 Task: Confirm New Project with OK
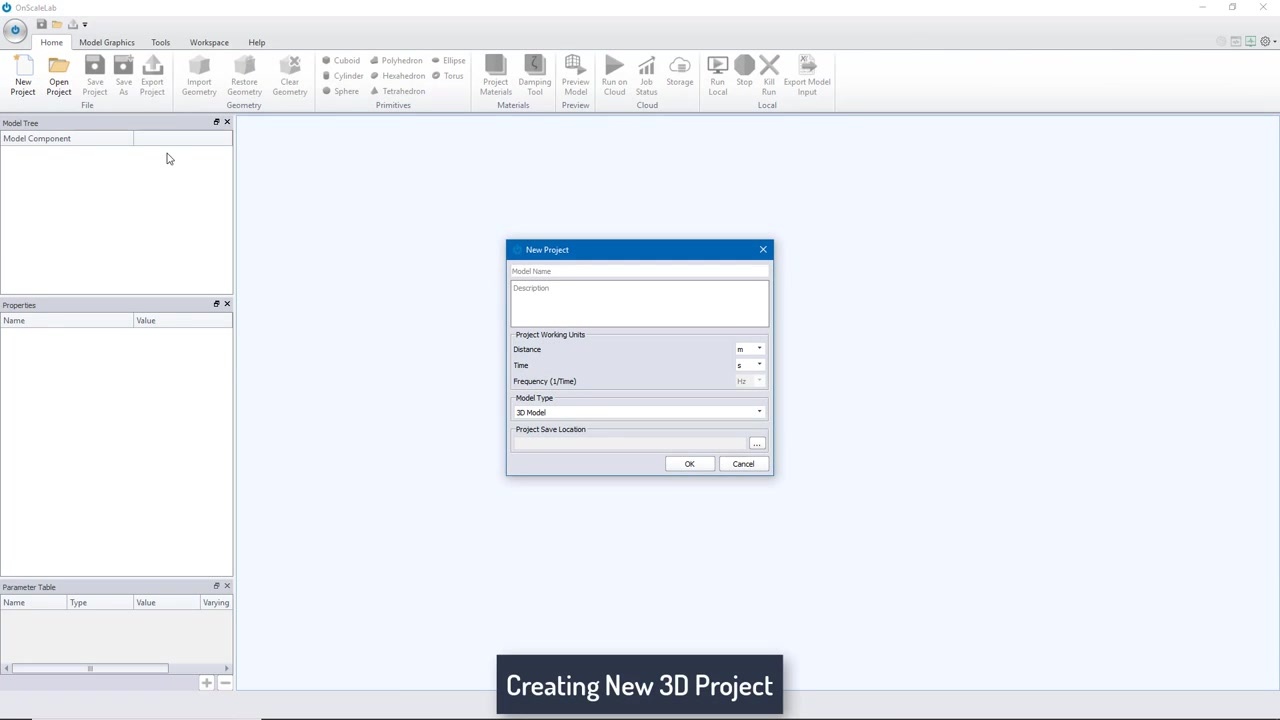689,464
